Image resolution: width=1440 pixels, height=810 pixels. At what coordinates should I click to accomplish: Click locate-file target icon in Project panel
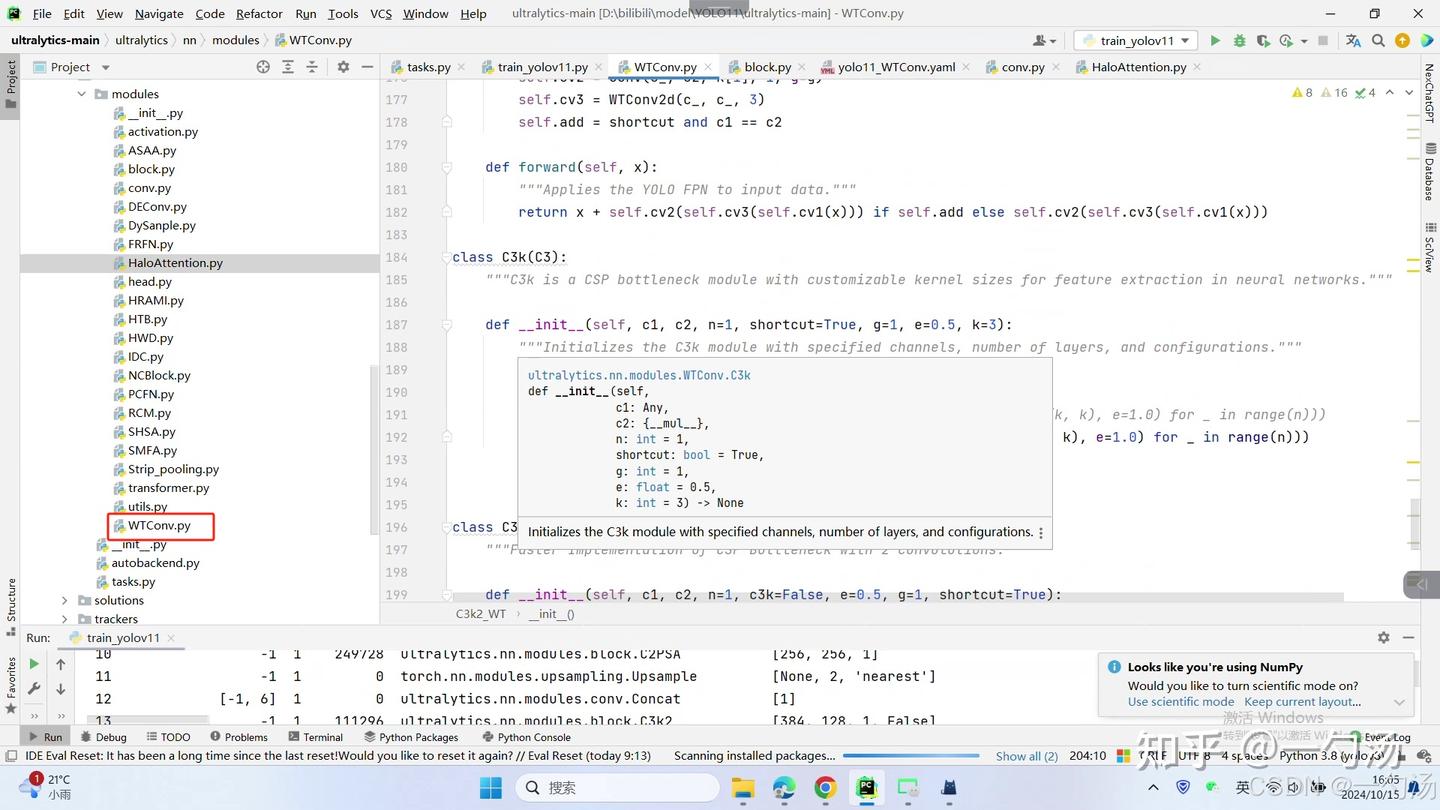(x=263, y=67)
